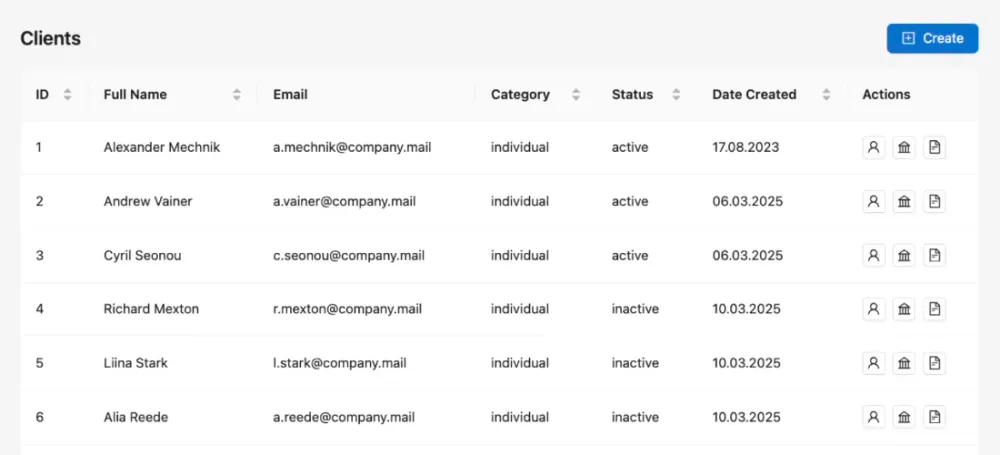Open the document icon for Alia Reede

934,417
